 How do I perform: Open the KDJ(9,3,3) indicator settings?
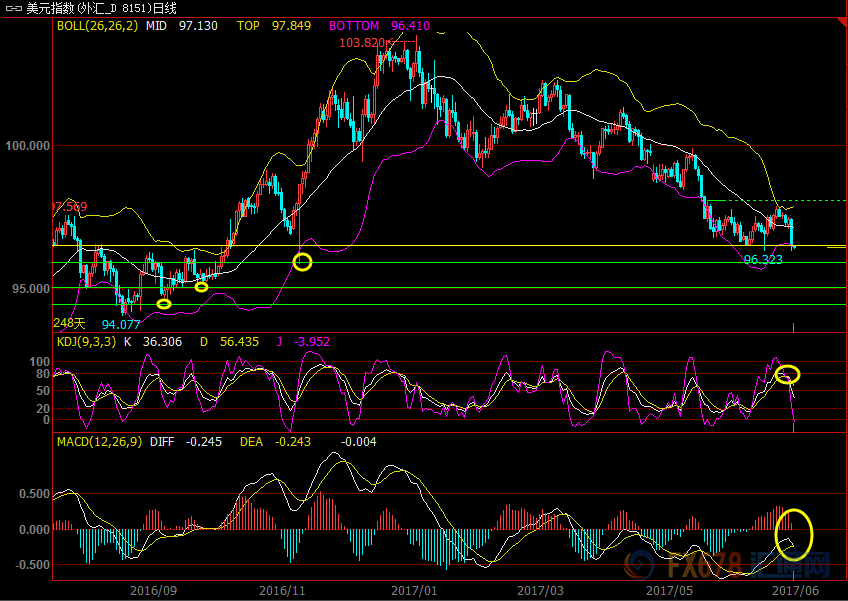[x=85, y=341]
